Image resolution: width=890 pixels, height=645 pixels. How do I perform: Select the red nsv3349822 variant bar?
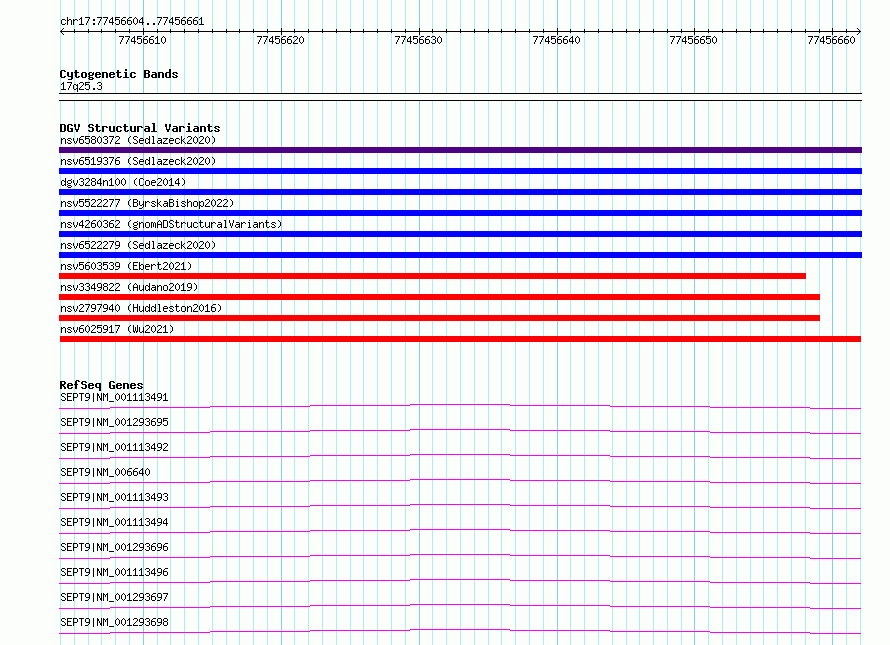[439, 297]
